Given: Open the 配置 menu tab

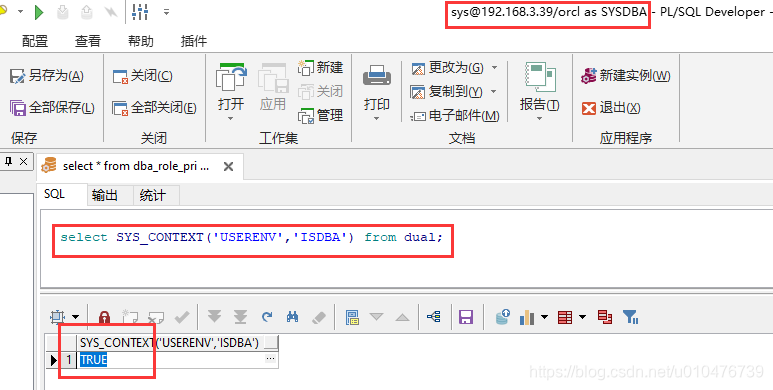Looking at the screenshot, I should (x=35, y=41).
